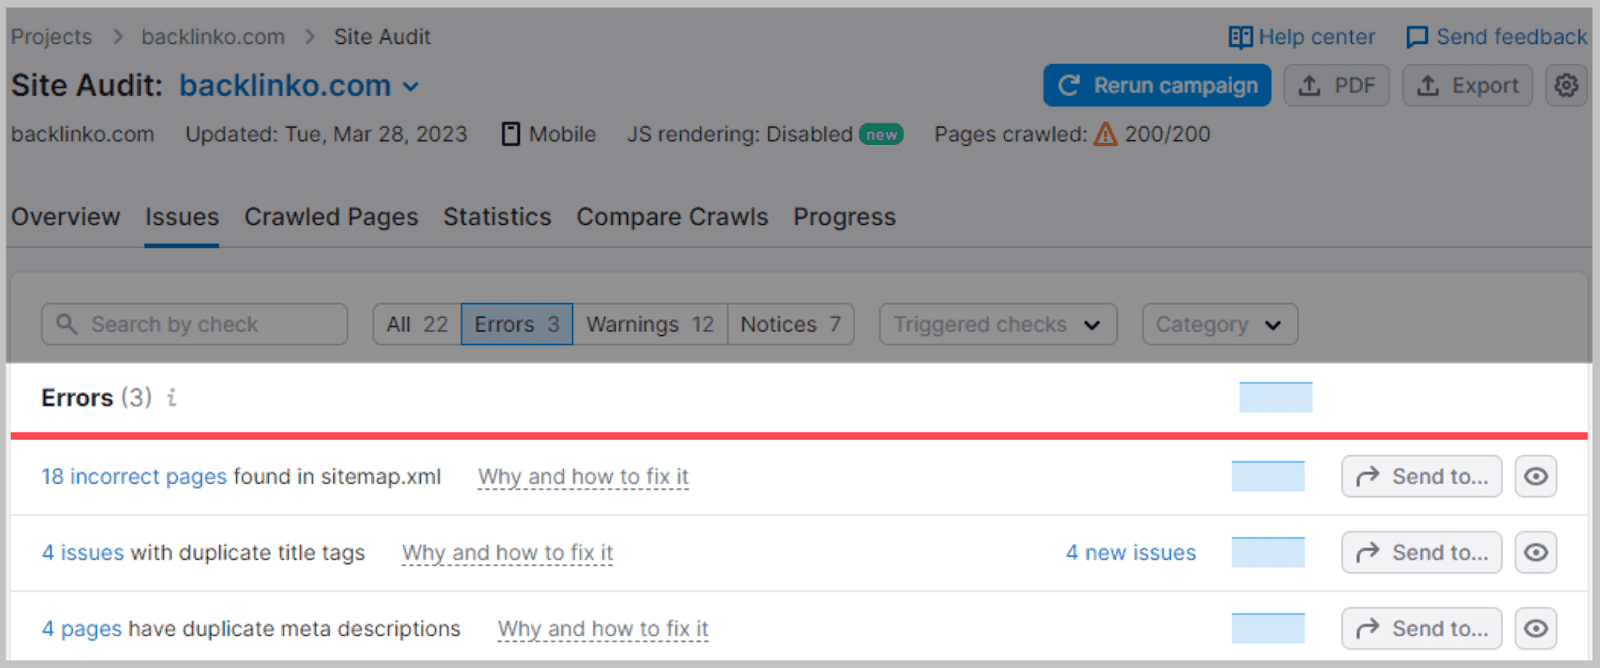Screen dimensions: 1600x668
Task: Hide the duplicate title tags issue
Action: [1536, 552]
